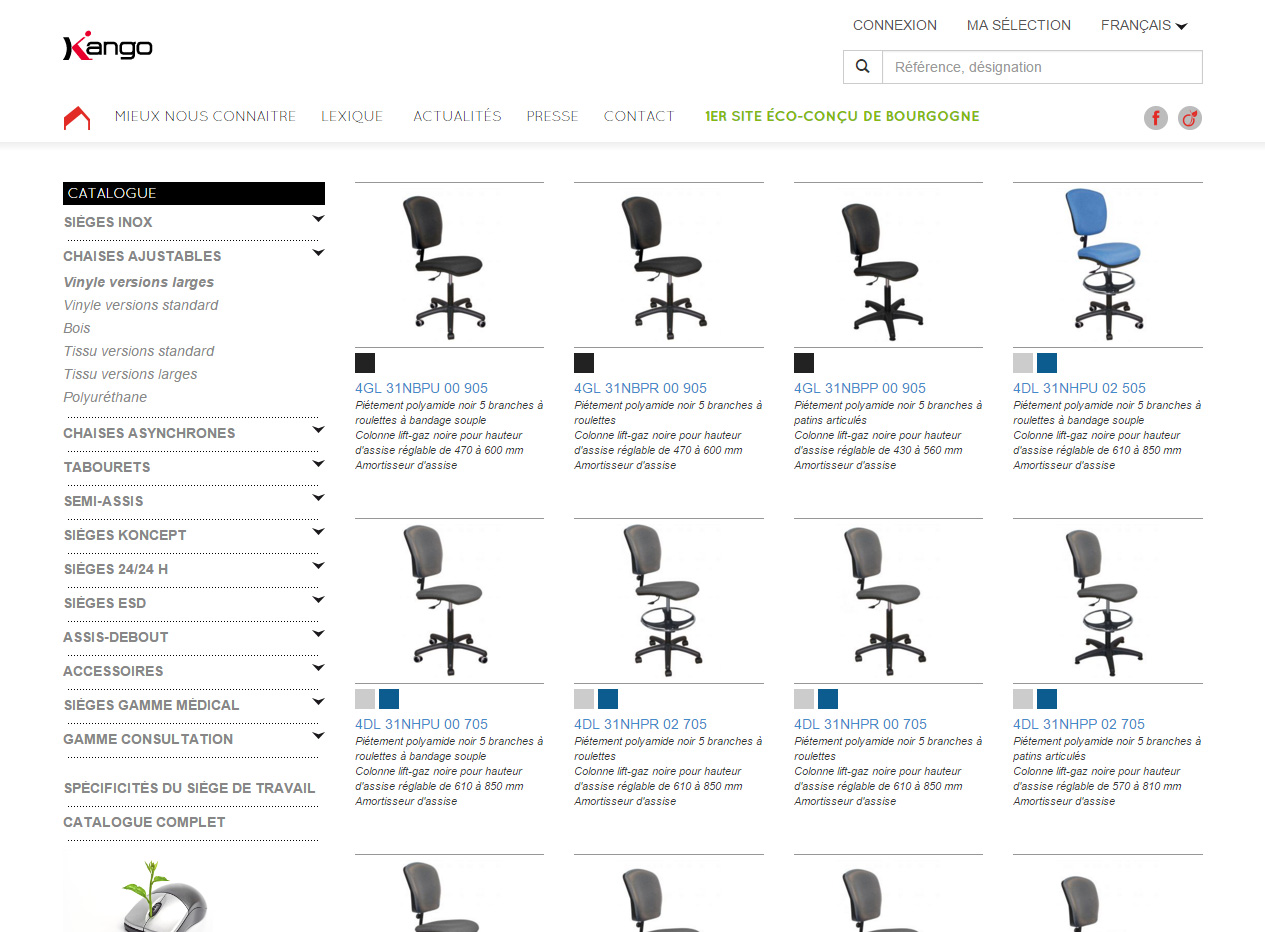
Task: Expand the Sièges Koncept category arrow
Action: coord(318,531)
